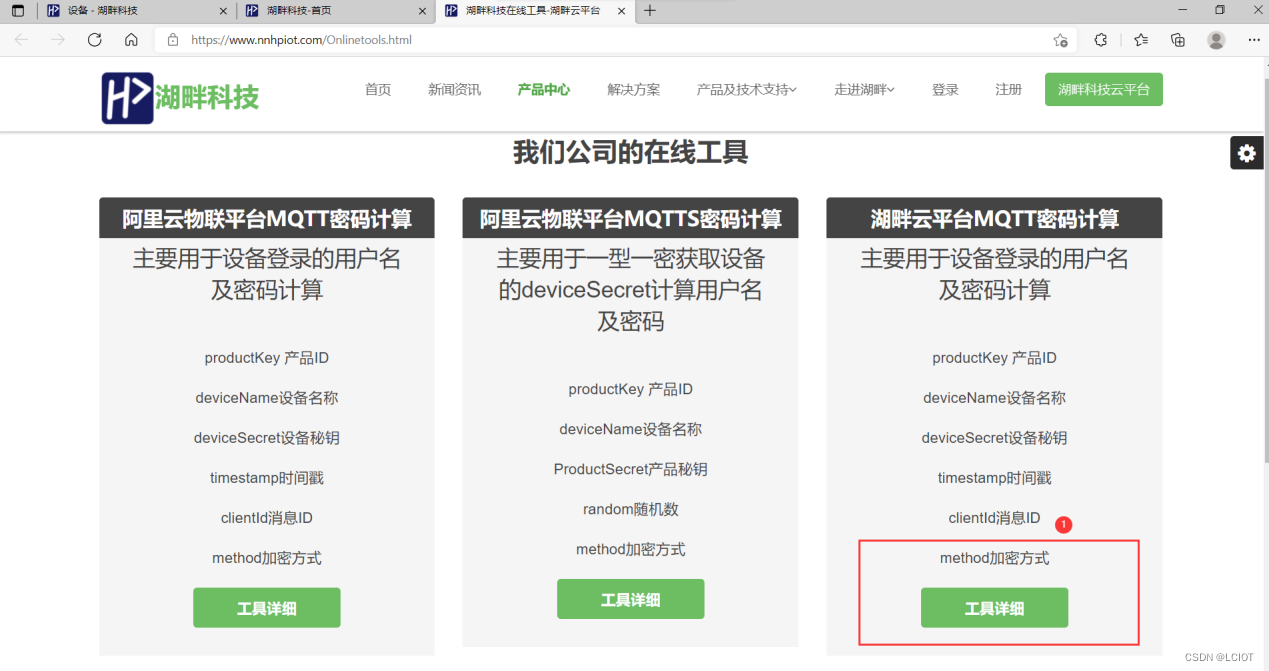
Task: Expand 产品及技术支持 dropdown menu
Action: click(x=747, y=90)
